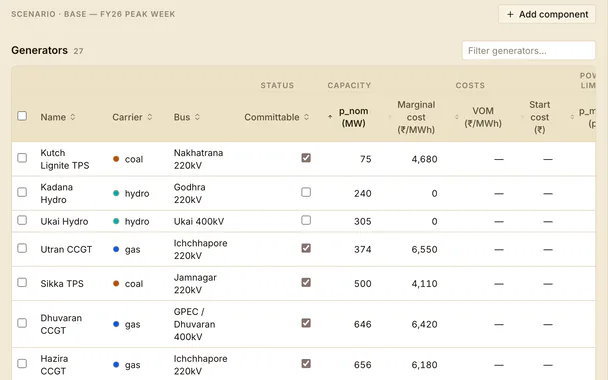The image size is (608, 380).
Task: Click p_nom value 500
Action: click(363, 283)
